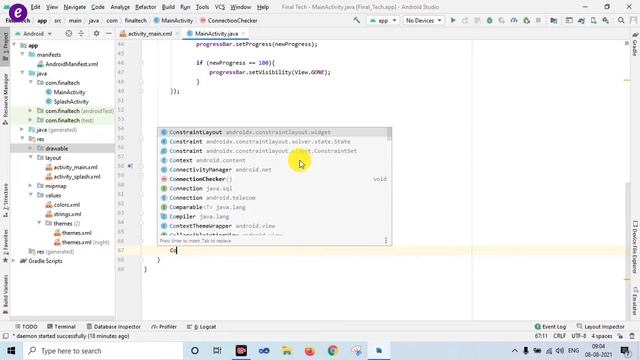This screenshot has width=640, height=360.
Task: Open AndroidManifest.xml in the project tree
Action: pos(71,64)
